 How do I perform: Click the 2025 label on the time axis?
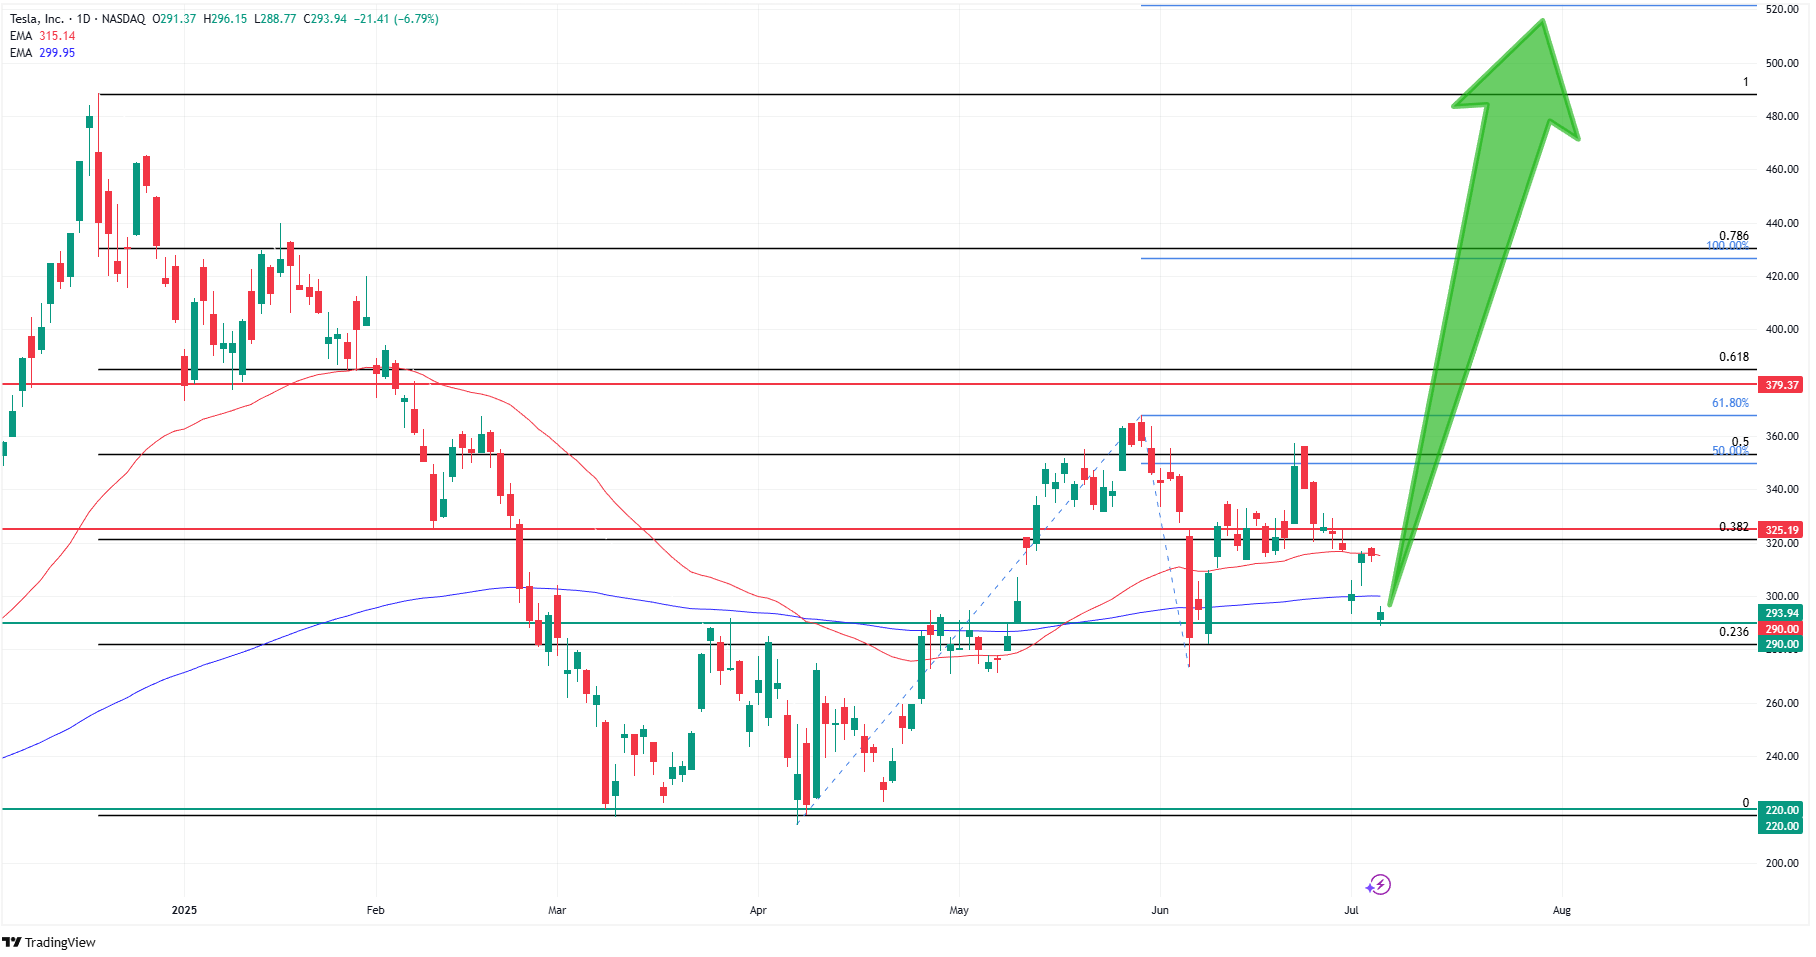coord(183,911)
